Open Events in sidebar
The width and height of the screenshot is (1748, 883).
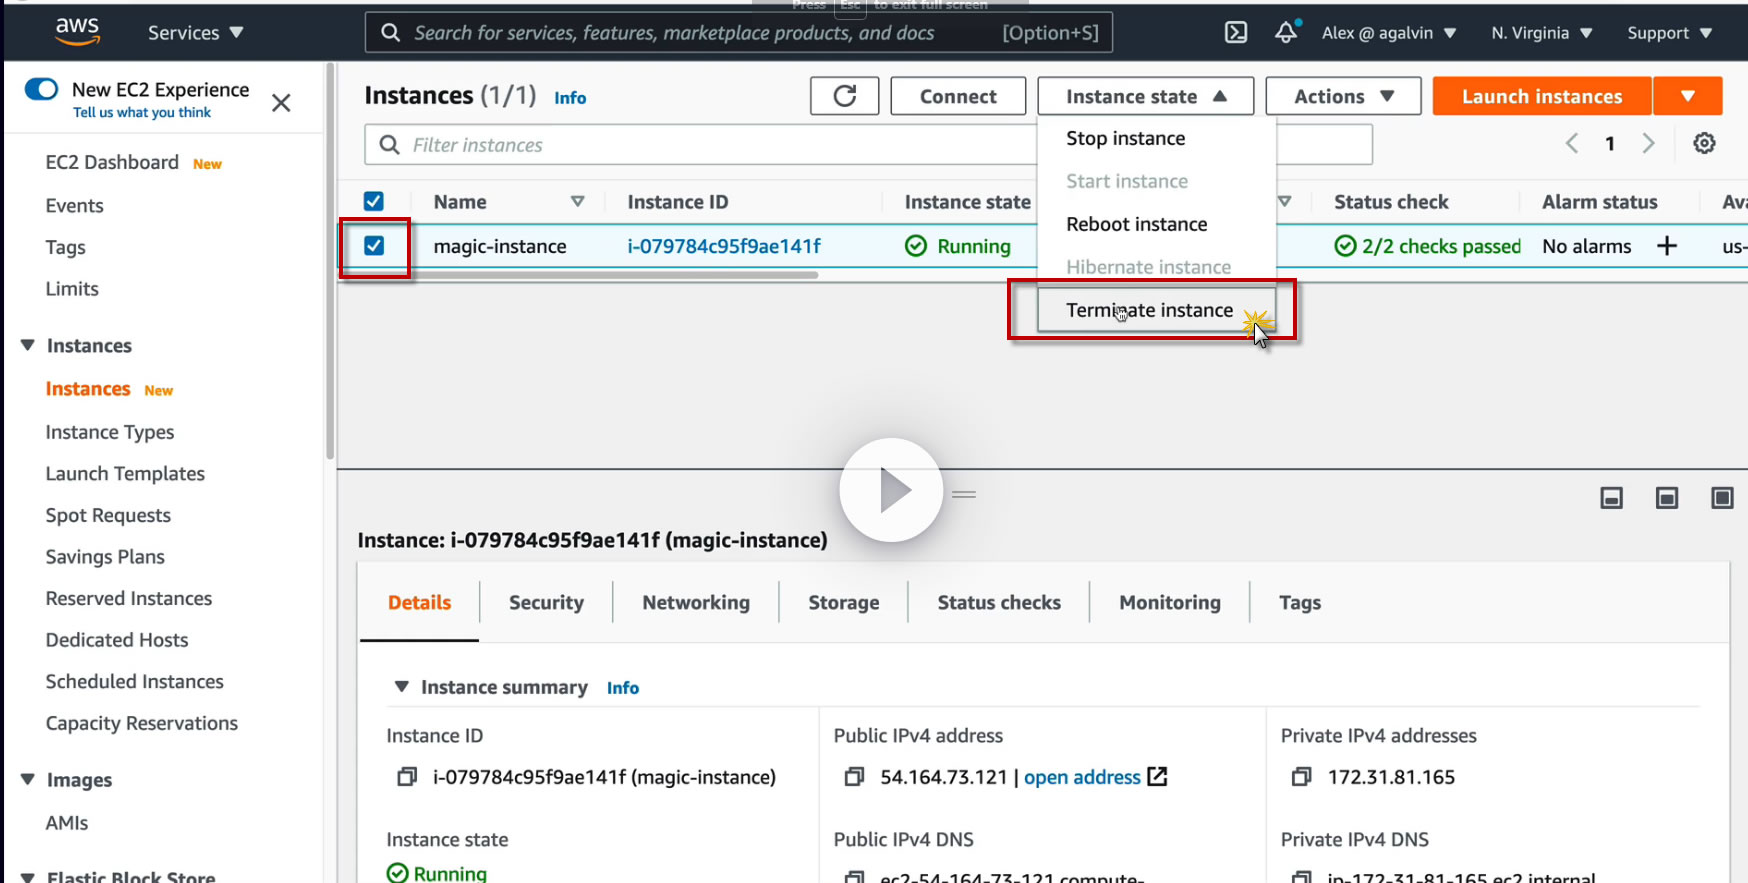tap(74, 205)
